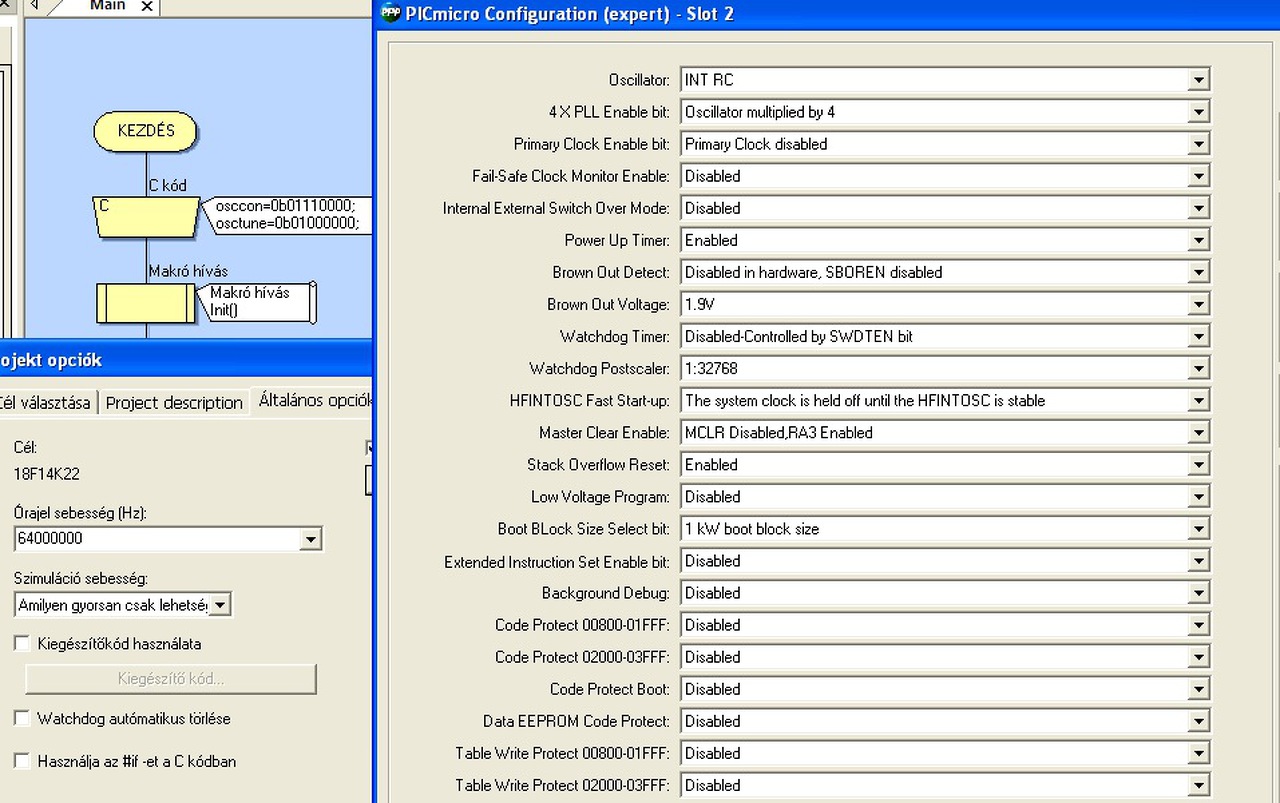Screen dimensions: 1280x803
Task: Open Extended Instruction Set Enable bit dropdown
Action: pos(1199,561)
